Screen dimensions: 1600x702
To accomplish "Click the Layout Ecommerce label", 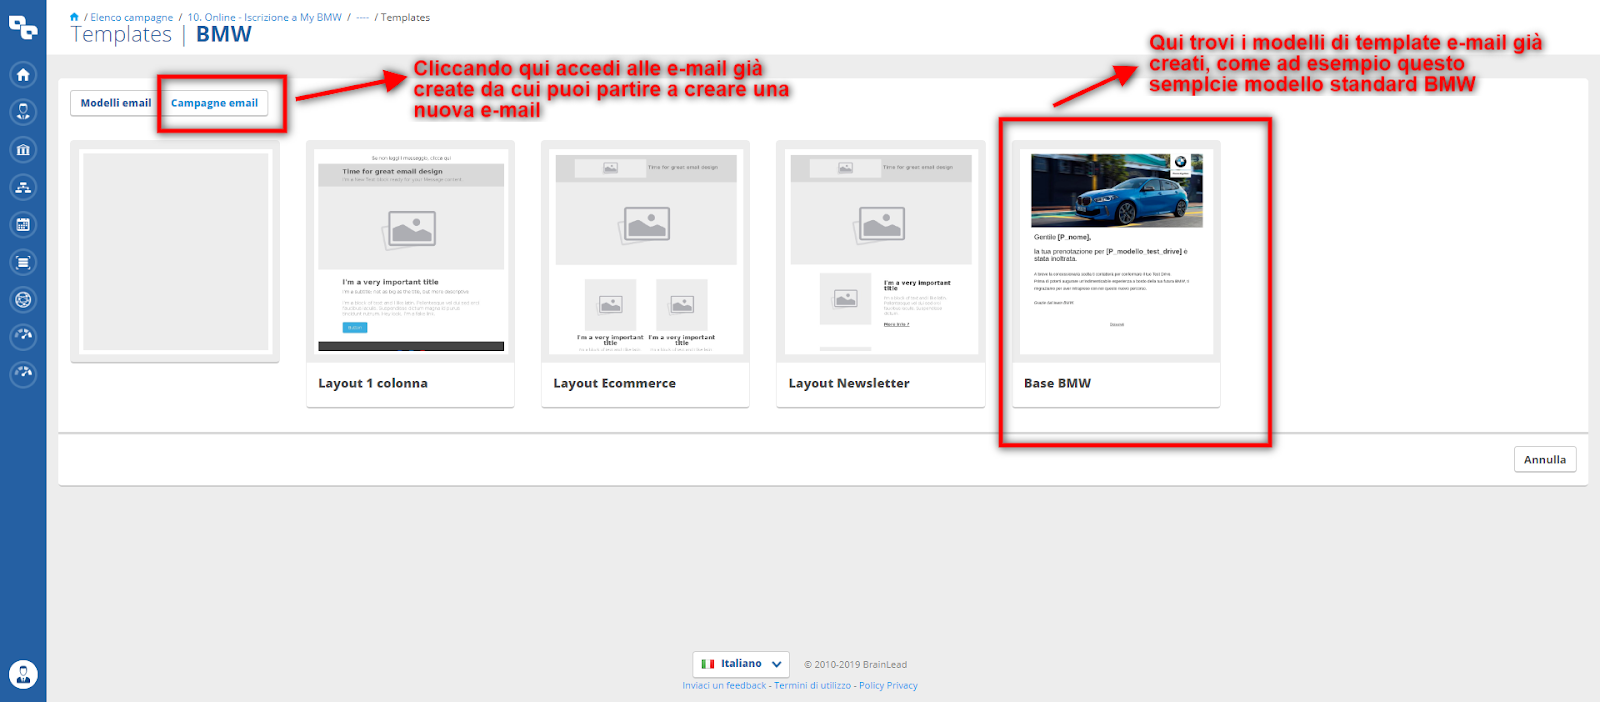I will (615, 384).
